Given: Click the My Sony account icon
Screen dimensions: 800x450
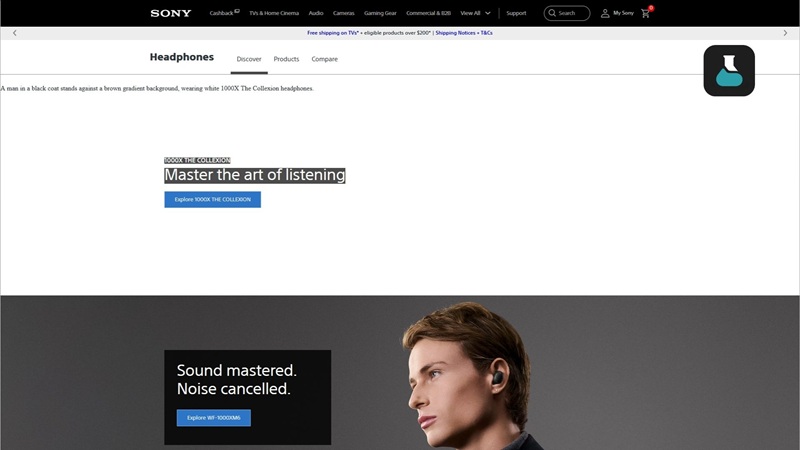Looking at the screenshot, I should click(605, 13).
